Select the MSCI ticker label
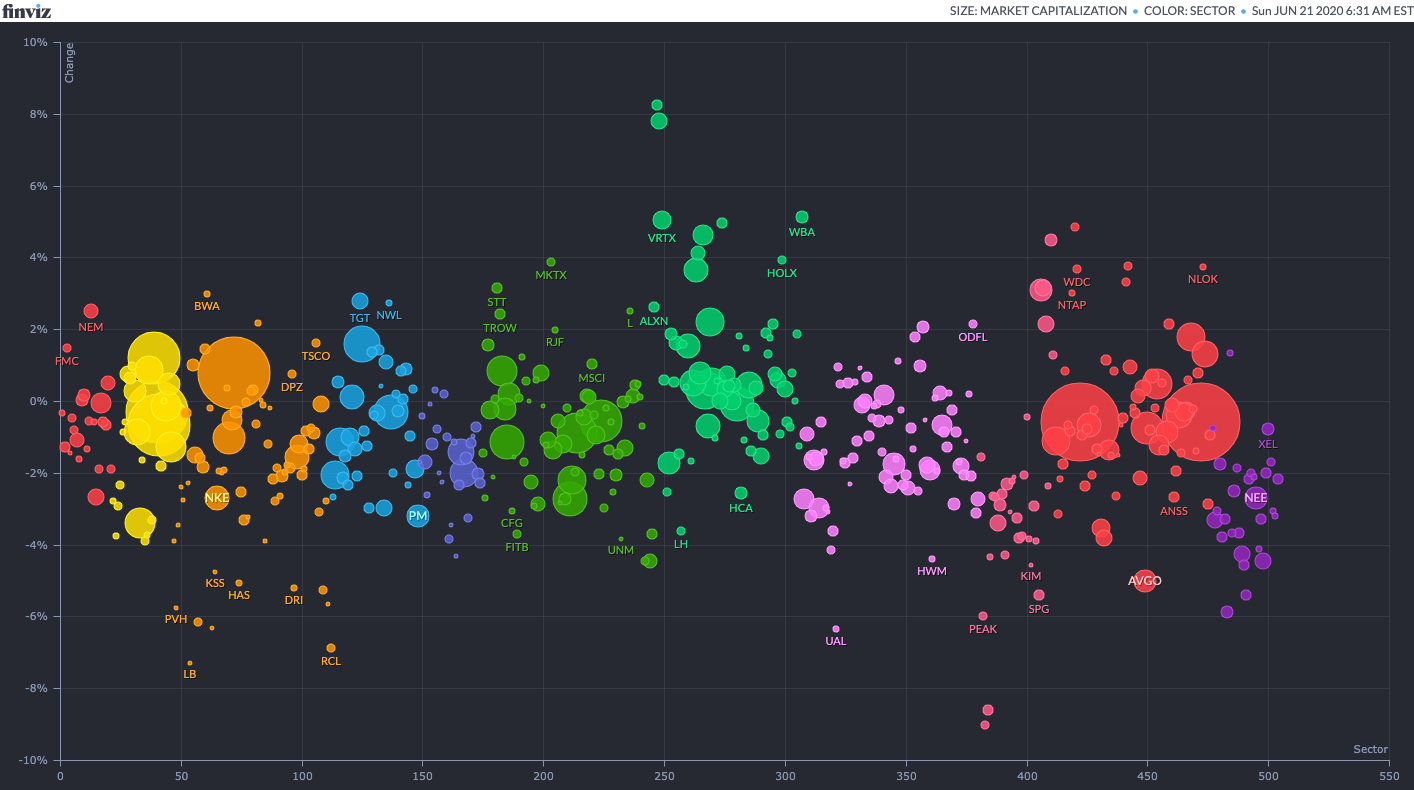1414x790 pixels. click(592, 378)
